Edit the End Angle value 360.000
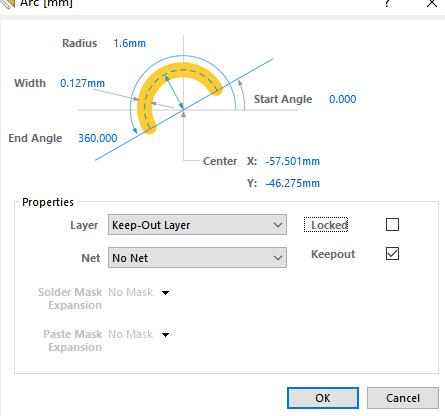 tap(98, 138)
